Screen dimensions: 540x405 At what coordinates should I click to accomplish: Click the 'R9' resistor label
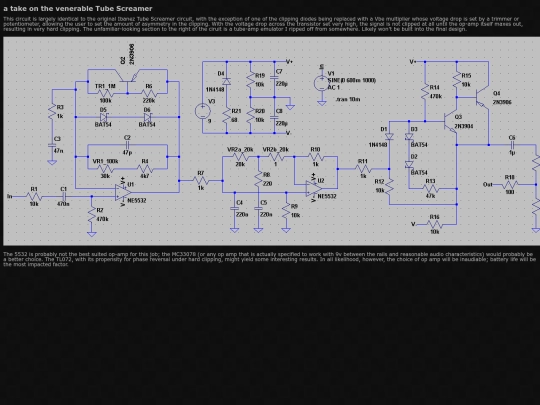click(294, 206)
